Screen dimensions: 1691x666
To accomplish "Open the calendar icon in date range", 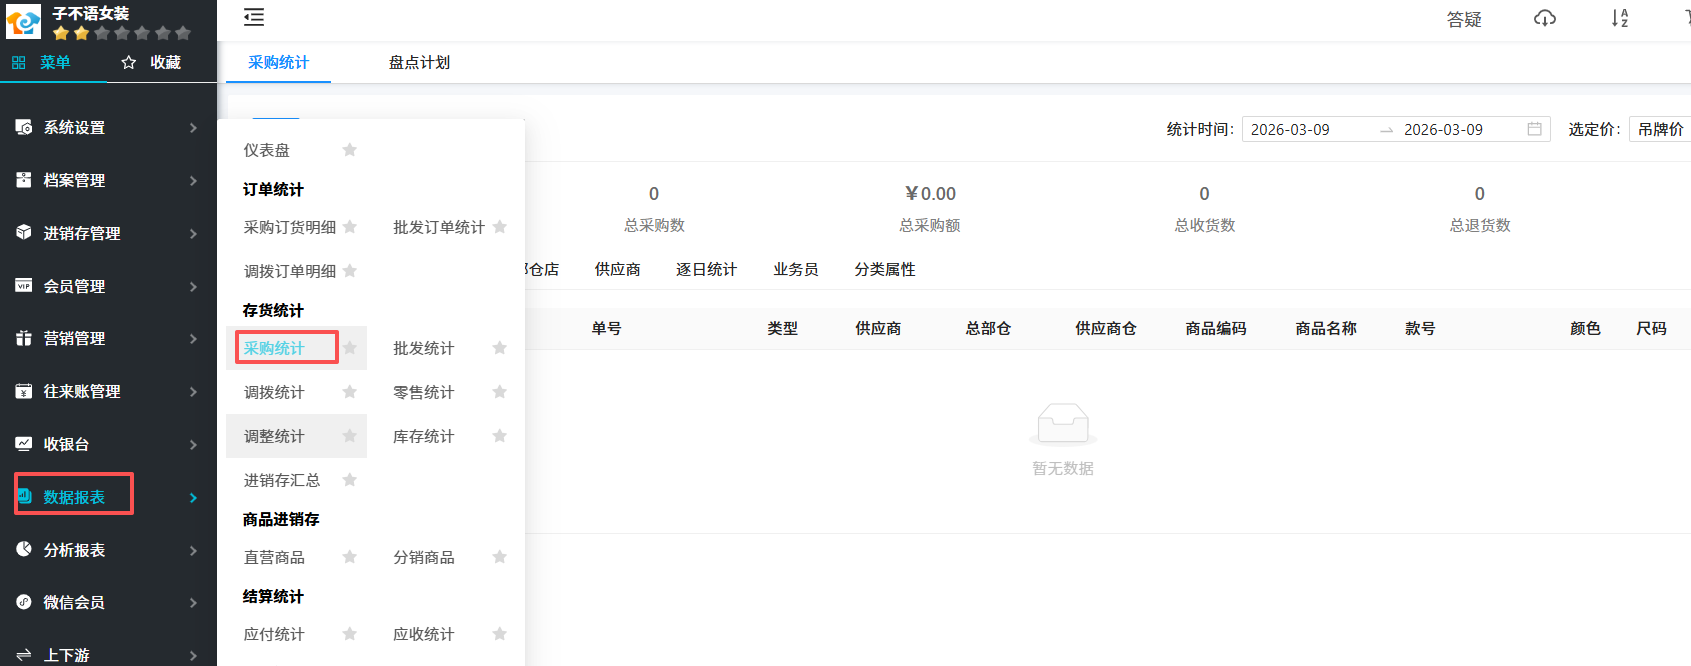I will click(1534, 129).
